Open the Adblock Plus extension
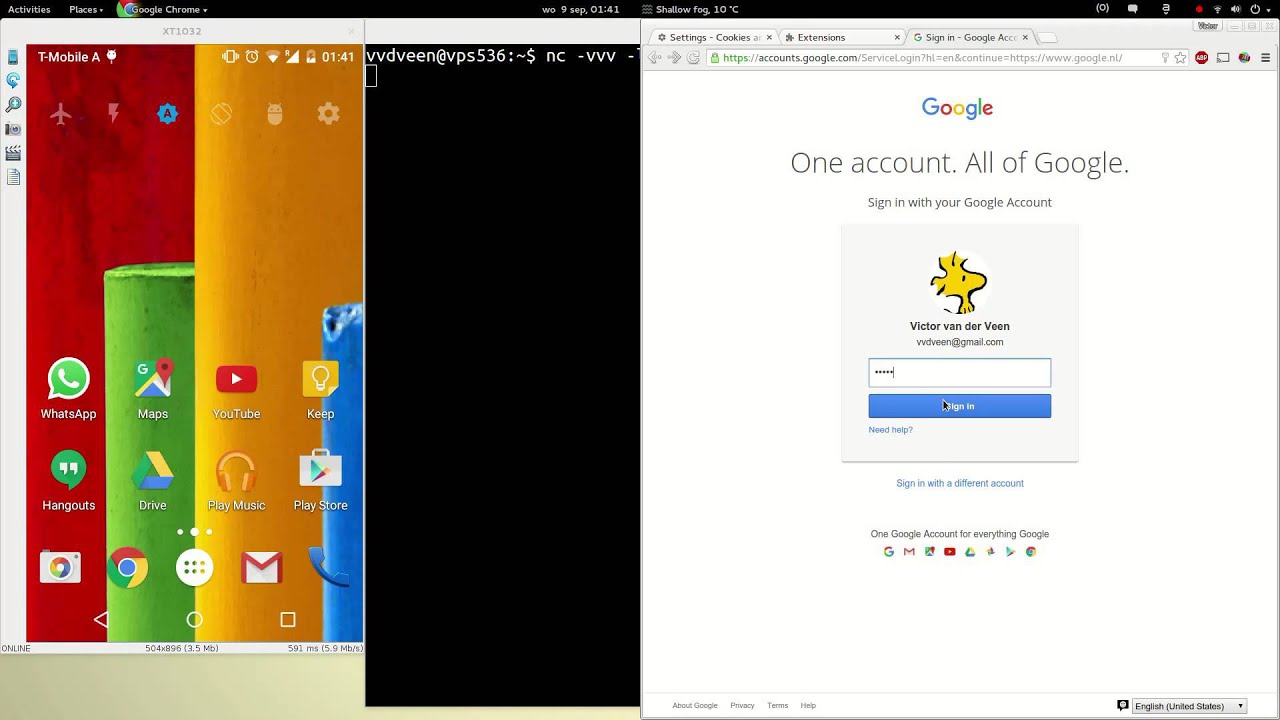Viewport: 1280px width, 720px height. click(x=1202, y=58)
